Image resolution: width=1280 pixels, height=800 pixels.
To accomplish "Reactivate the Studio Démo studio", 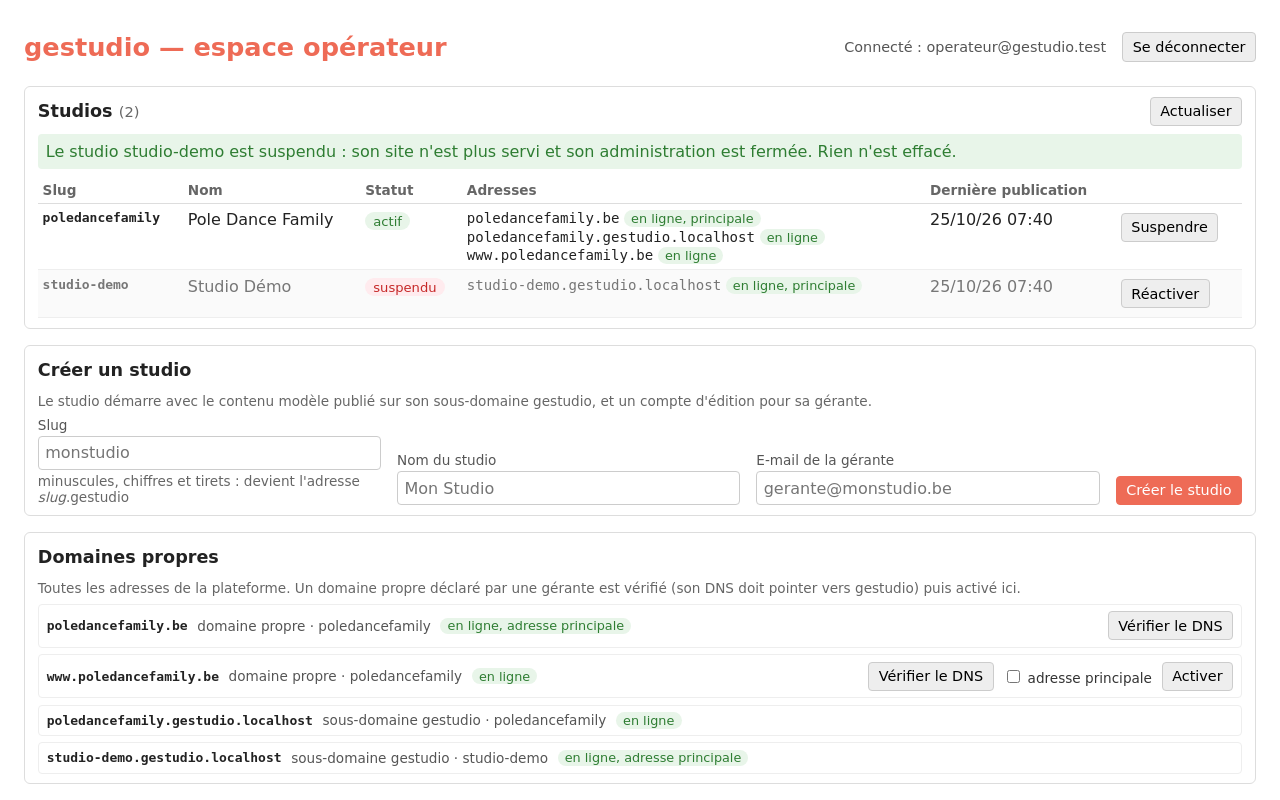I will click(x=1165, y=293).
